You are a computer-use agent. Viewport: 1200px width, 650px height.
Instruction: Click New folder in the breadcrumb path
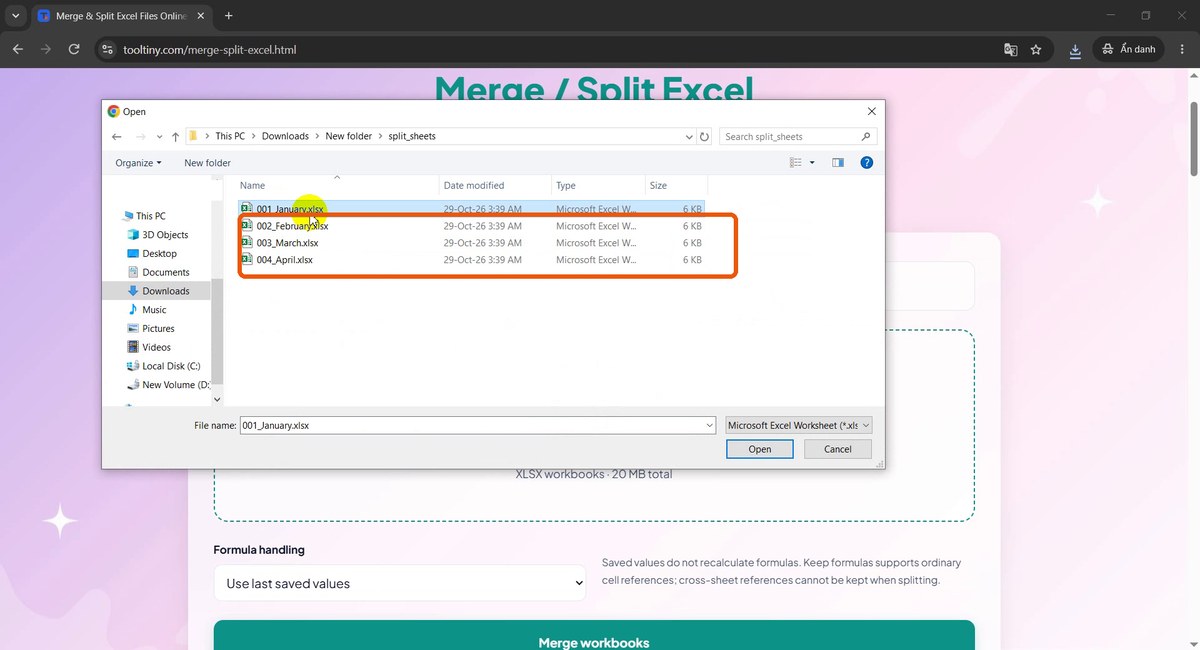coord(348,136)
